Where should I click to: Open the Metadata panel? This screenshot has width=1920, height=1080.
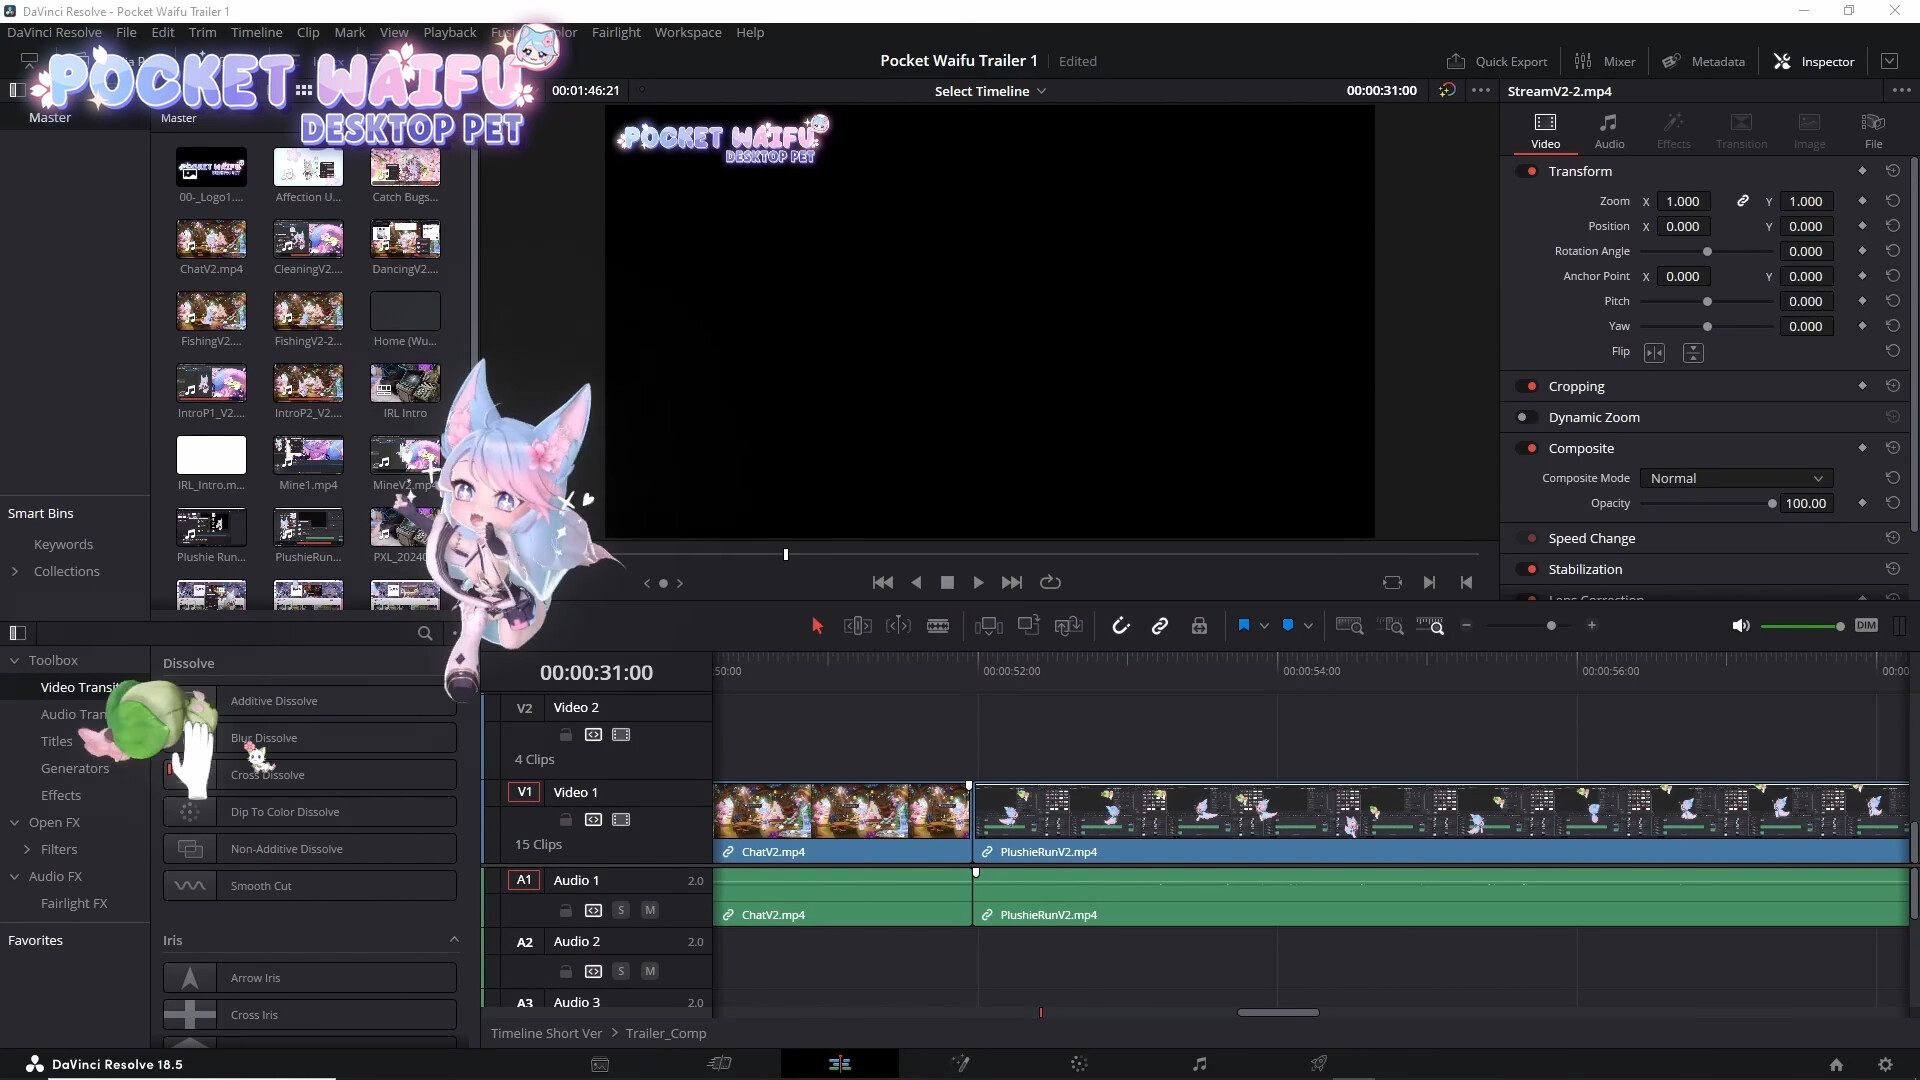[x=1704, y=61]
